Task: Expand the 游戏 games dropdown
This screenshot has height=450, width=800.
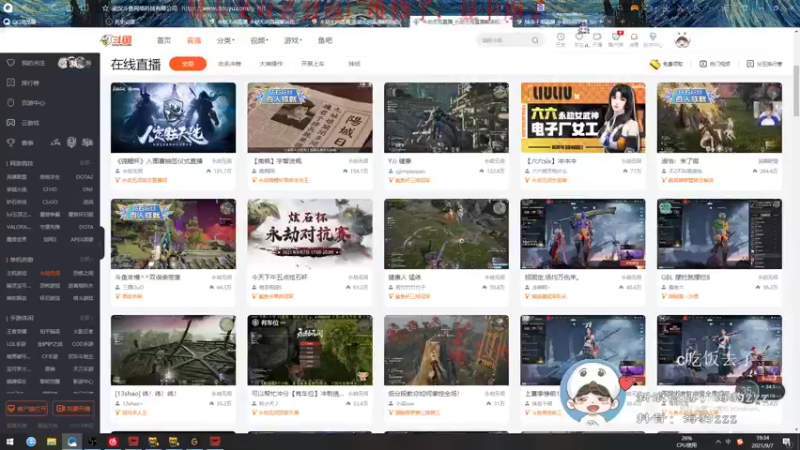Action: (293, 40)
